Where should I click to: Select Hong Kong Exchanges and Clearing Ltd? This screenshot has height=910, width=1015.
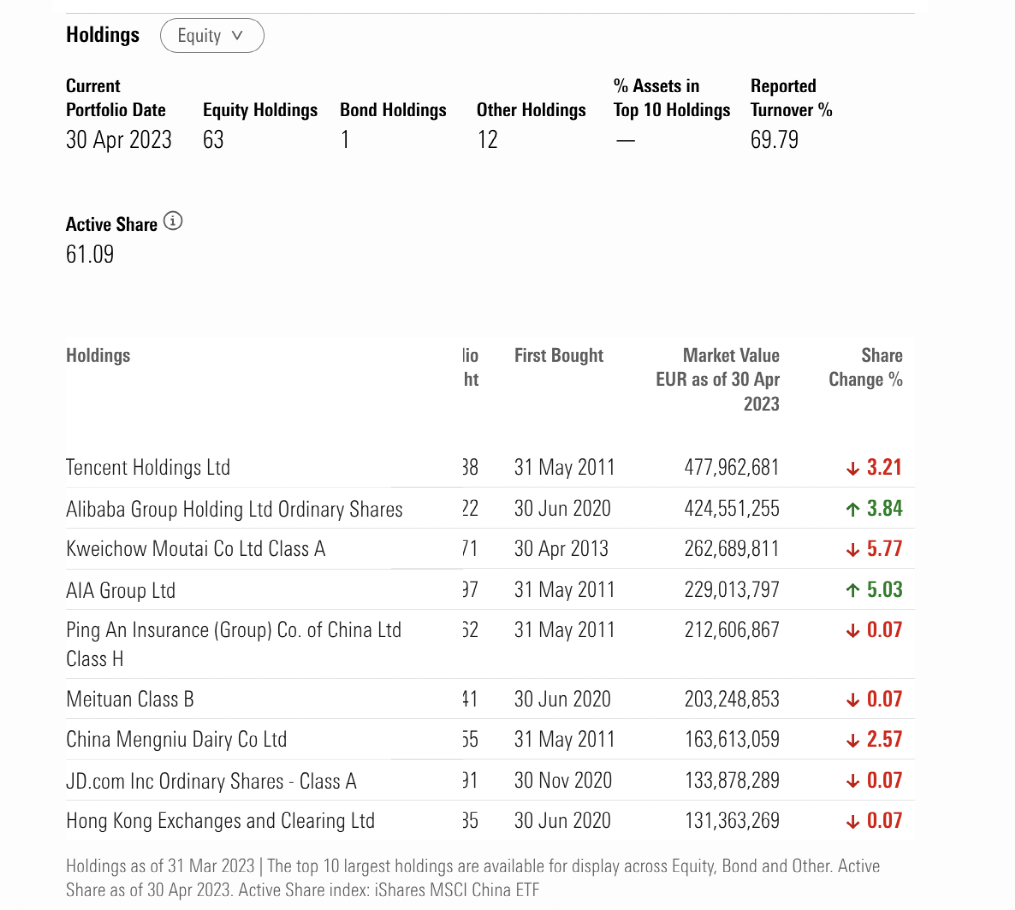tap(220, 821)
